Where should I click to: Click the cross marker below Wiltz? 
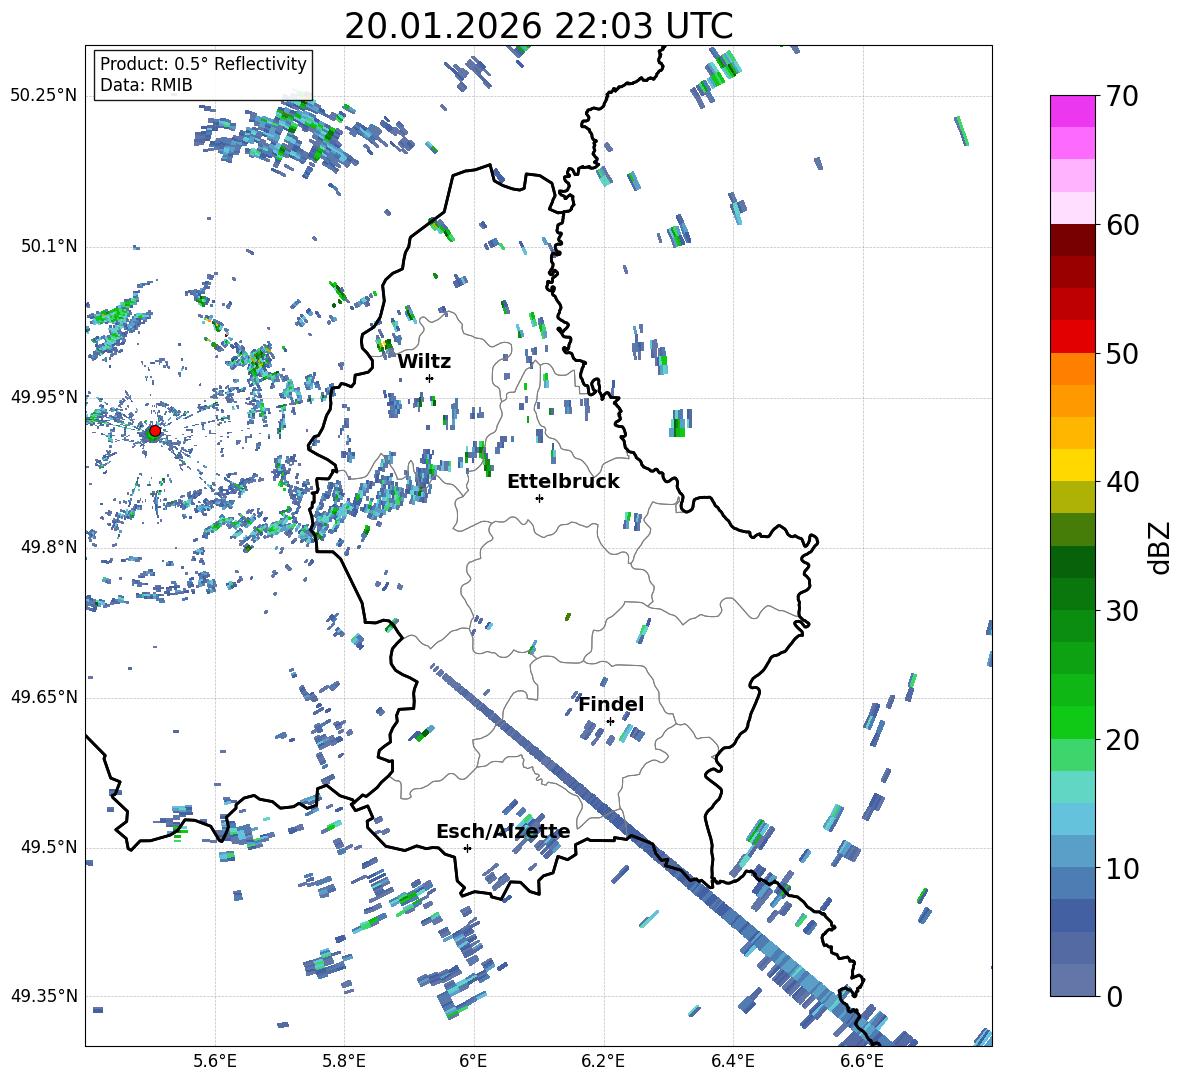pos(430,378)
